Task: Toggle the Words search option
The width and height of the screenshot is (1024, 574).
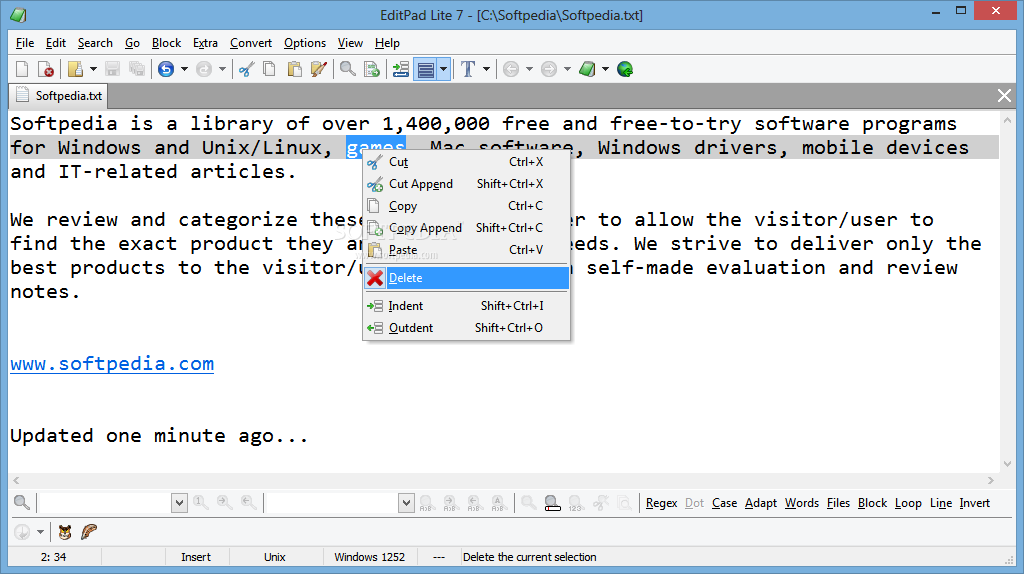Action: [x=802, y=503]
